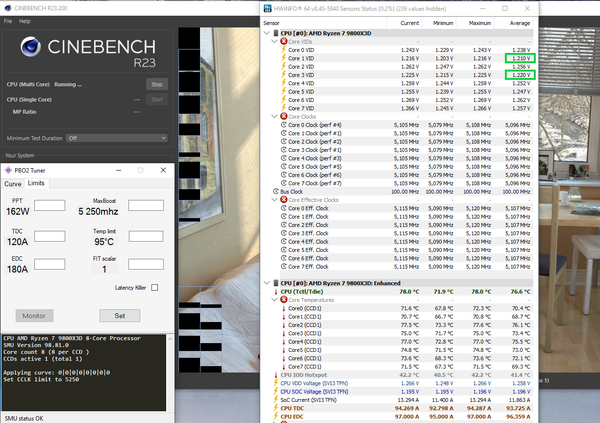
Task: Click the Cinebench R23 title bar icon
Action: click(x=7, y=8)
